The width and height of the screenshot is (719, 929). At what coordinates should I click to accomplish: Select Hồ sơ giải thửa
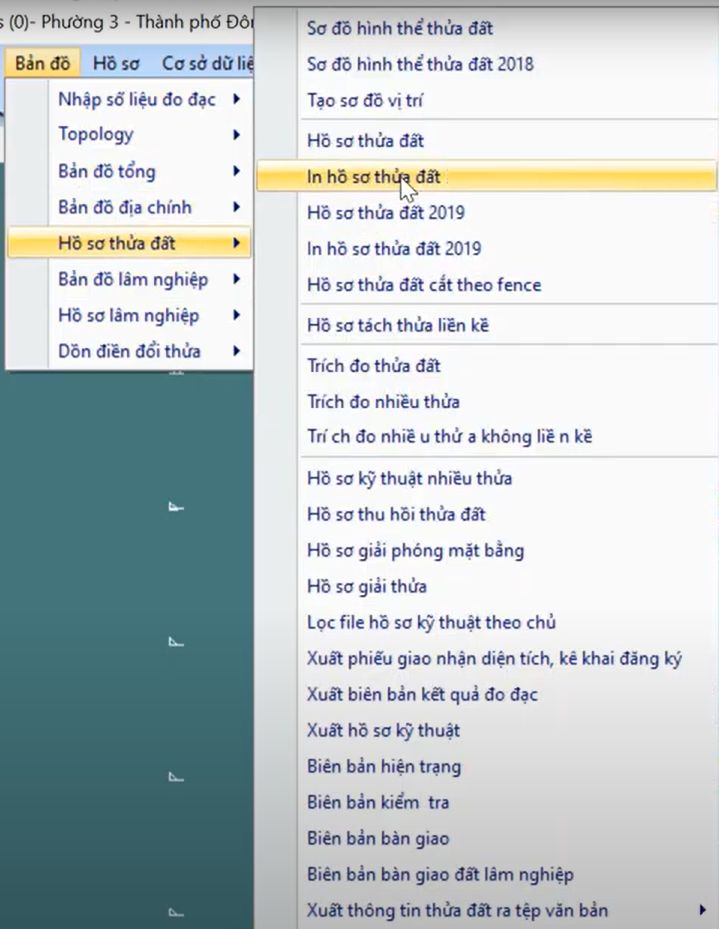(x=486, y=587)
